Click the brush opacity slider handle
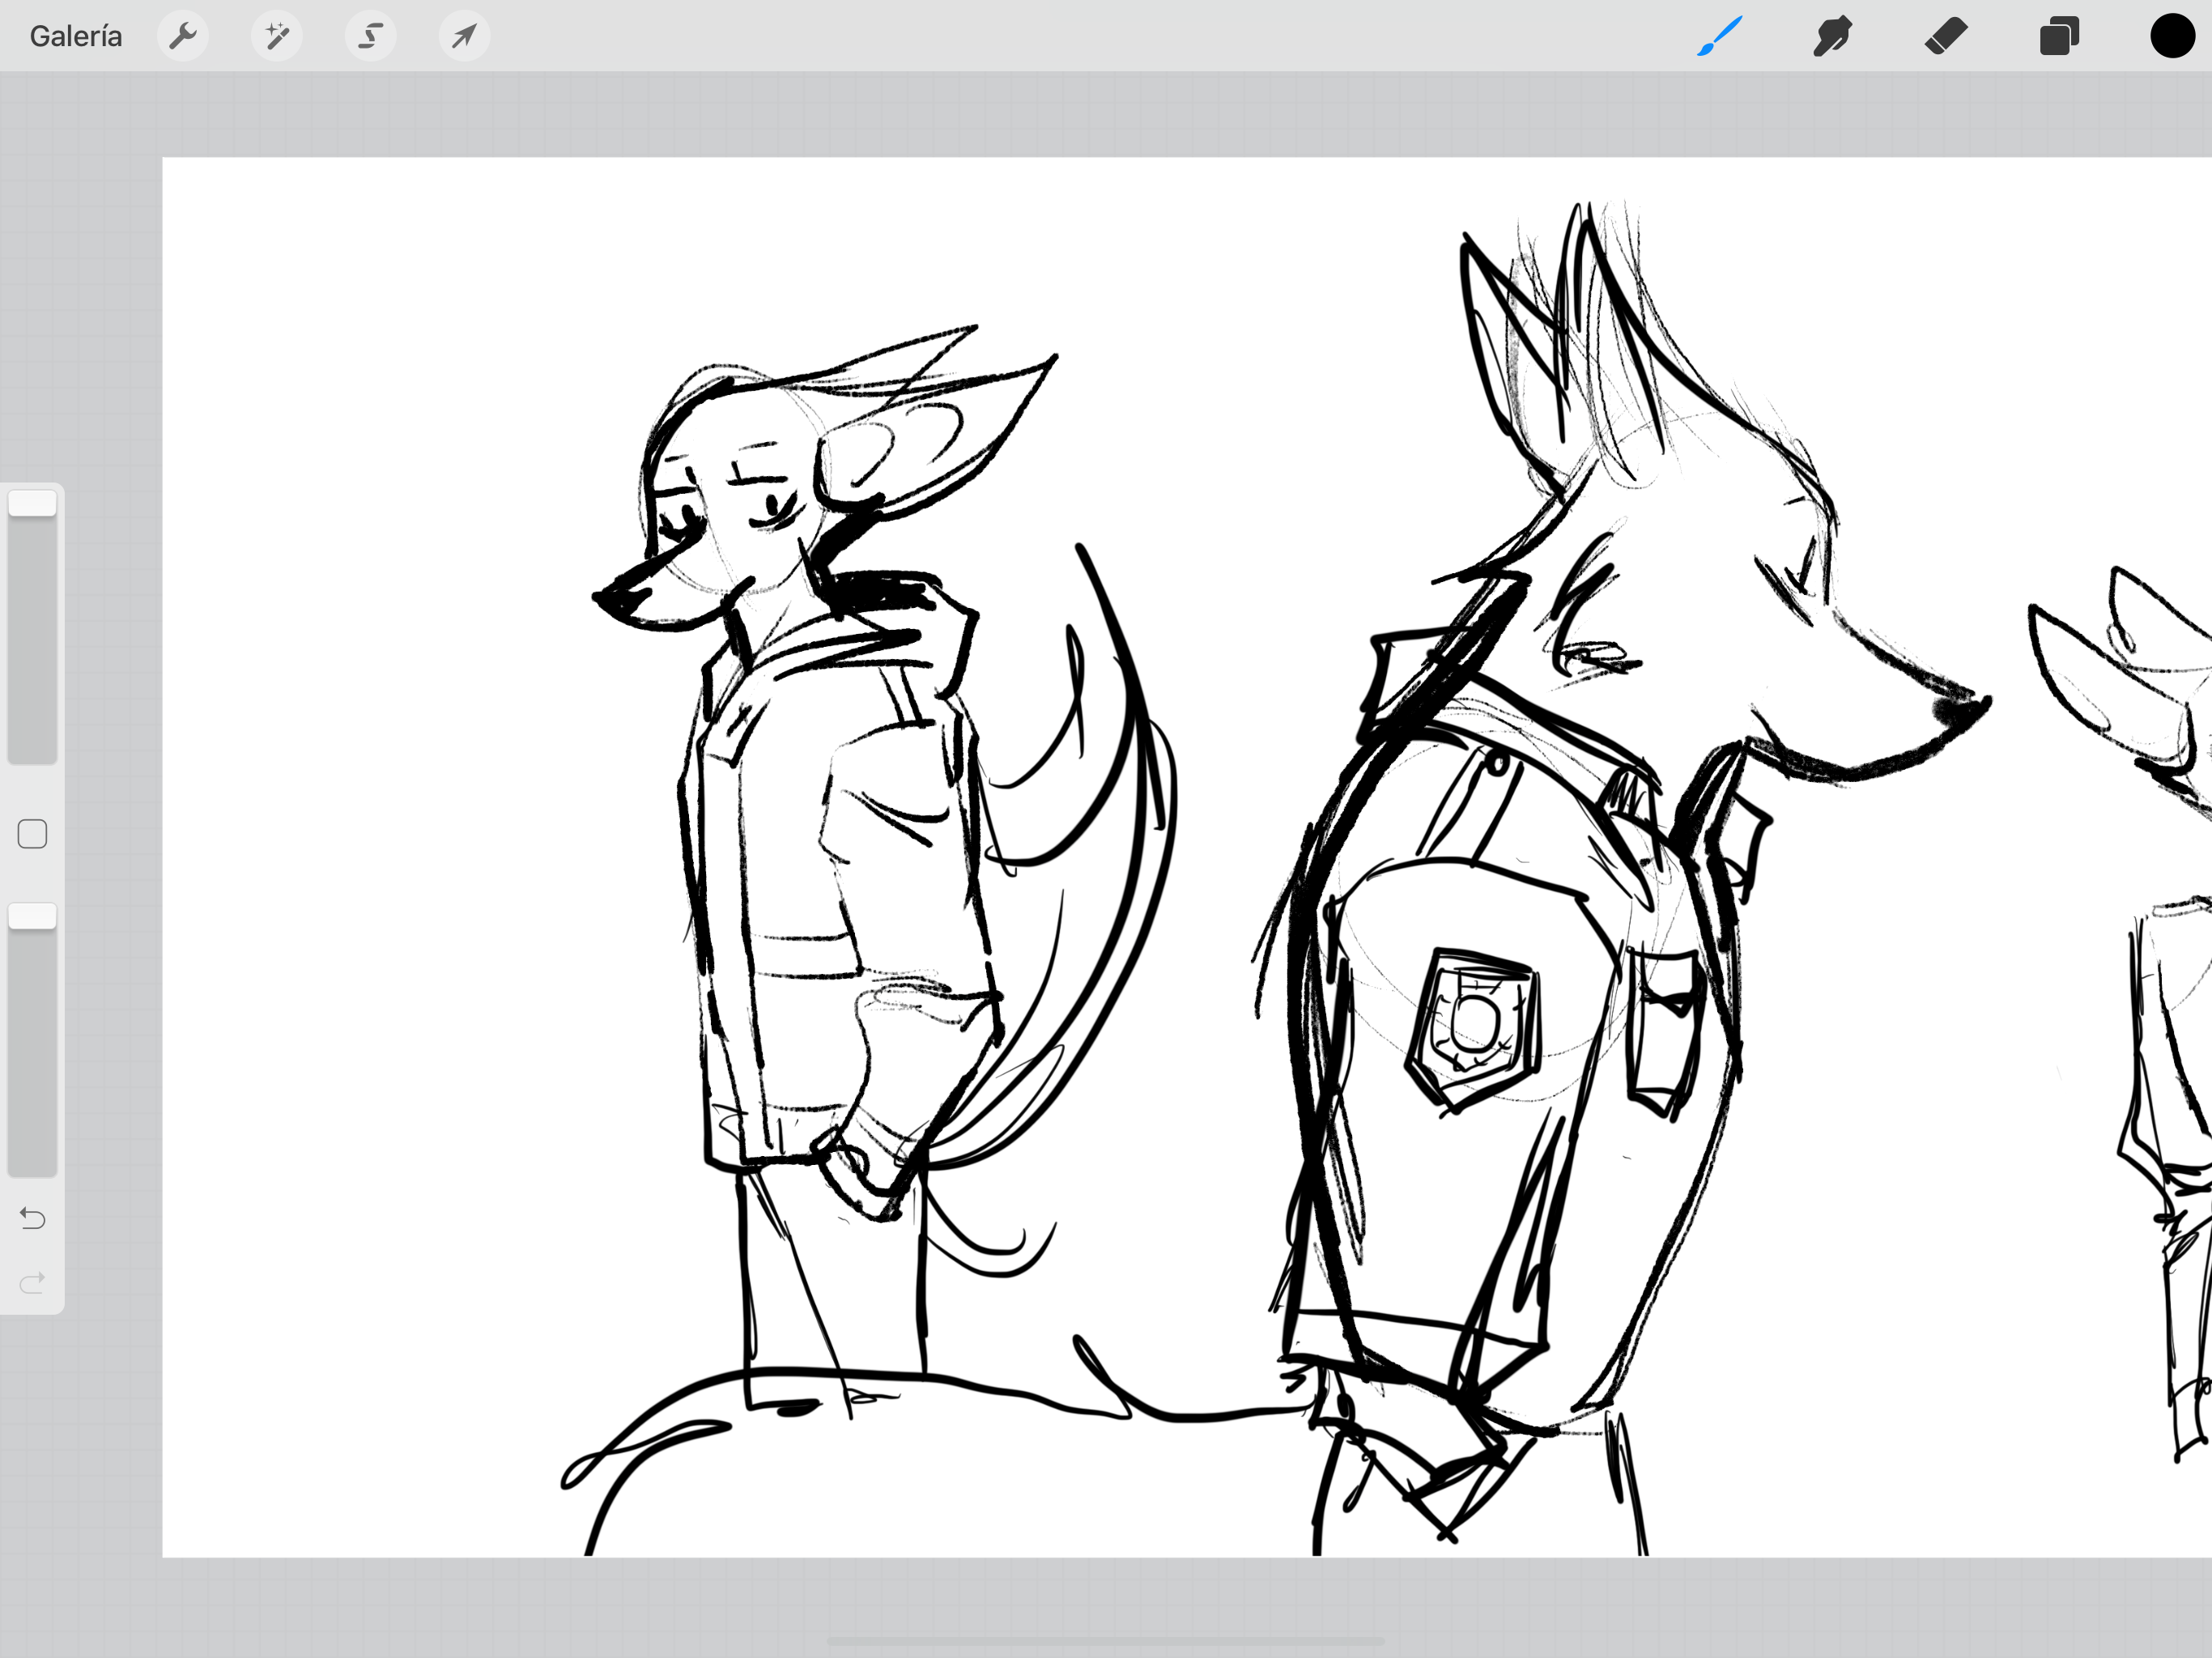This screenshot has height=1658, width=2212. coord(32,915)
